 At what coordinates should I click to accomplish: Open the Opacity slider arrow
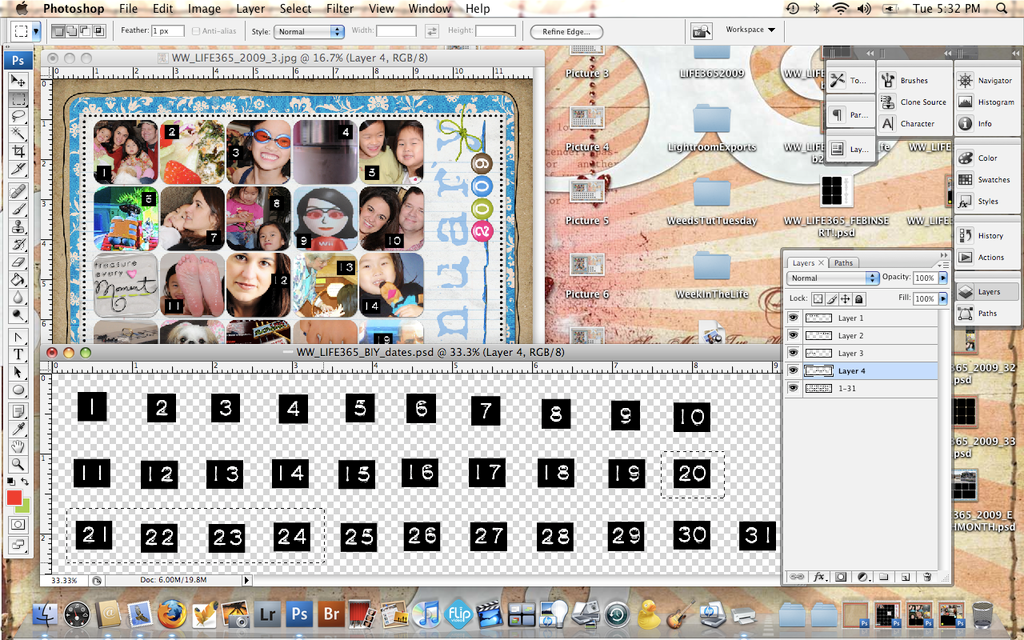[x=942, y=278]
